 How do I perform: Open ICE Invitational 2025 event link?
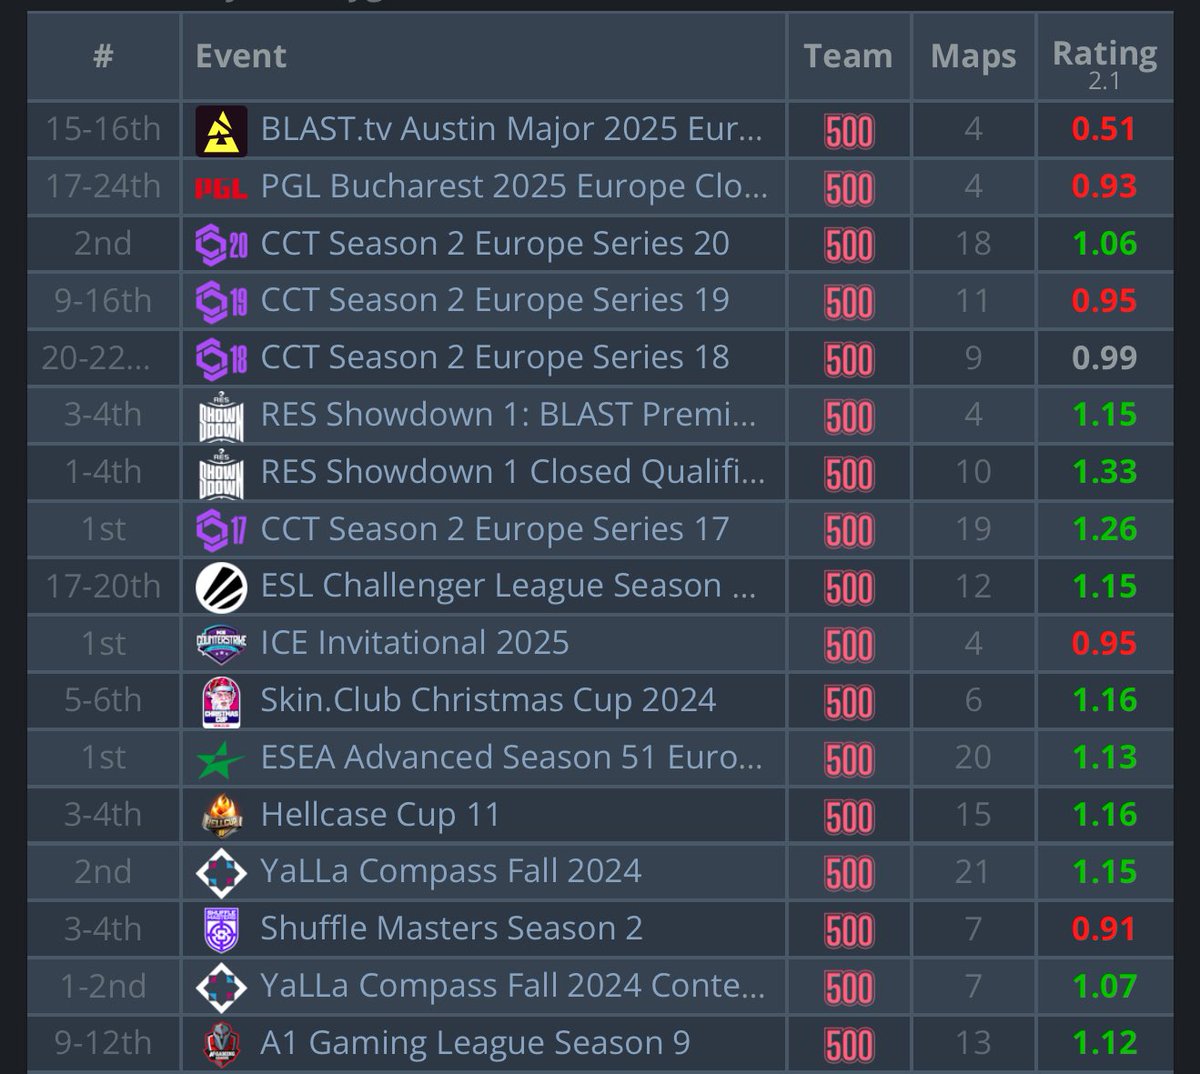415,642
